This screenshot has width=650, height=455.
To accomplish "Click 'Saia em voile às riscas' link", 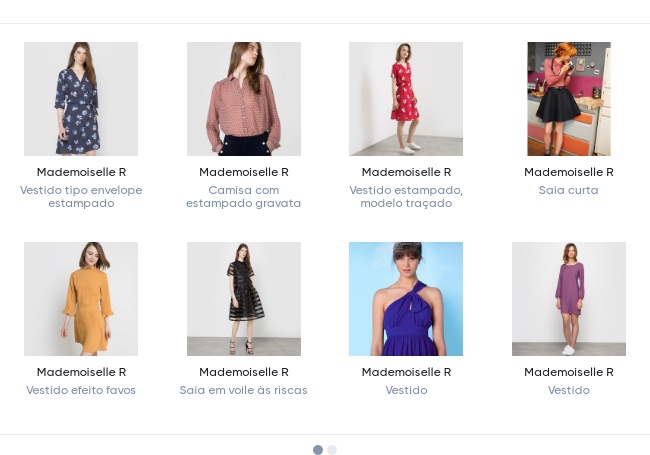I will [x=243, y=390].
